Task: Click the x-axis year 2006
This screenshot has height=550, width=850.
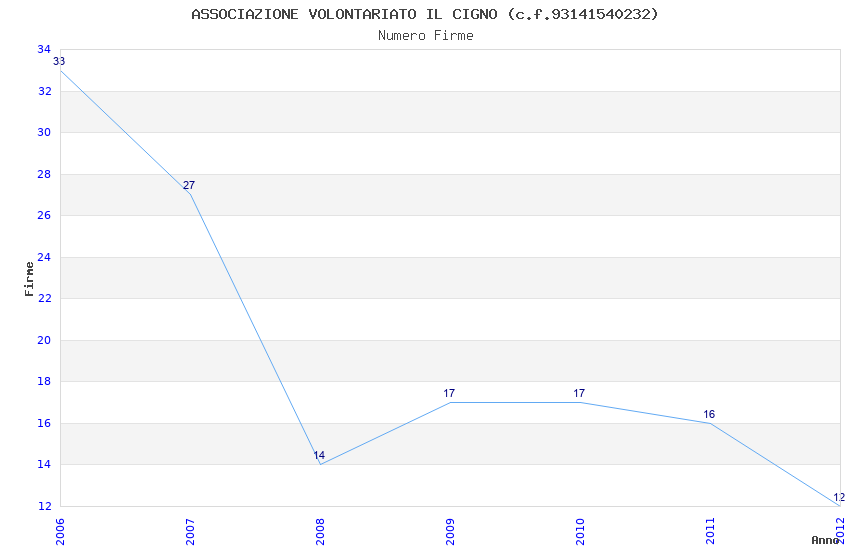Action: (60, 531)
